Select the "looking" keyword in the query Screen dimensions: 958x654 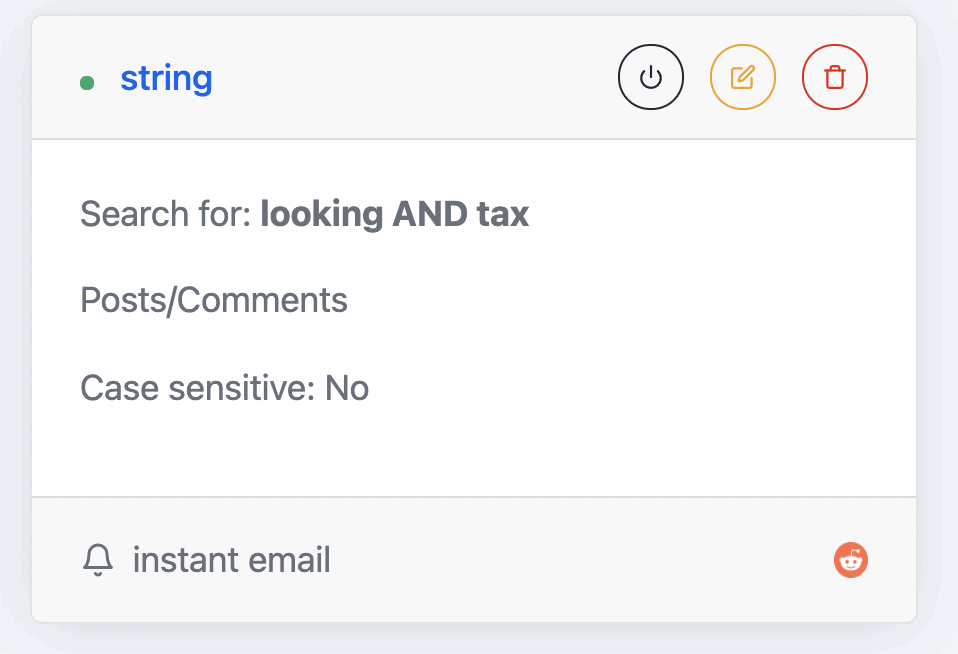(321, 215)
